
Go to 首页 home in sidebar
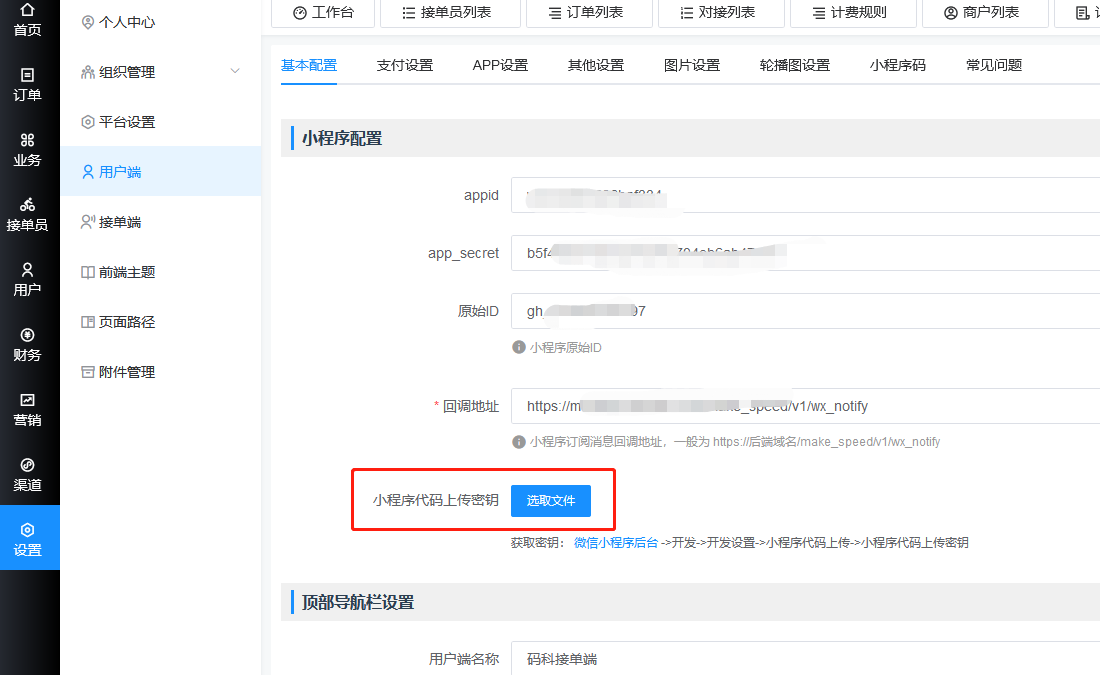(x=27, y=20)
